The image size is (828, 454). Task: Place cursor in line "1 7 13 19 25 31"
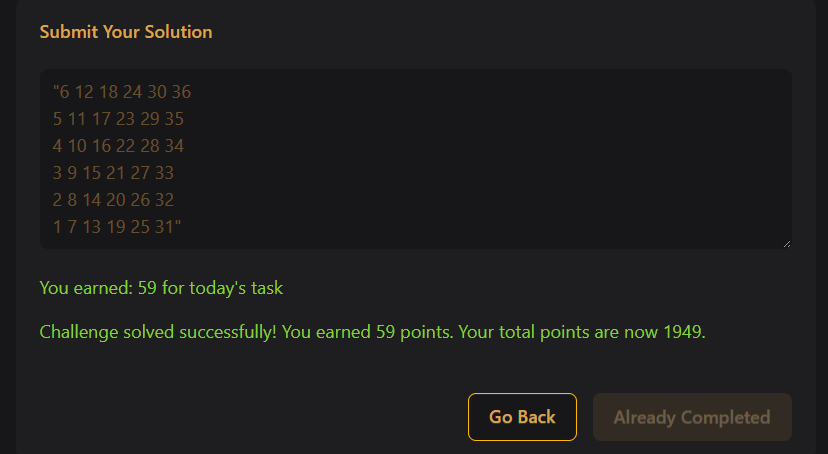point(113,227)
